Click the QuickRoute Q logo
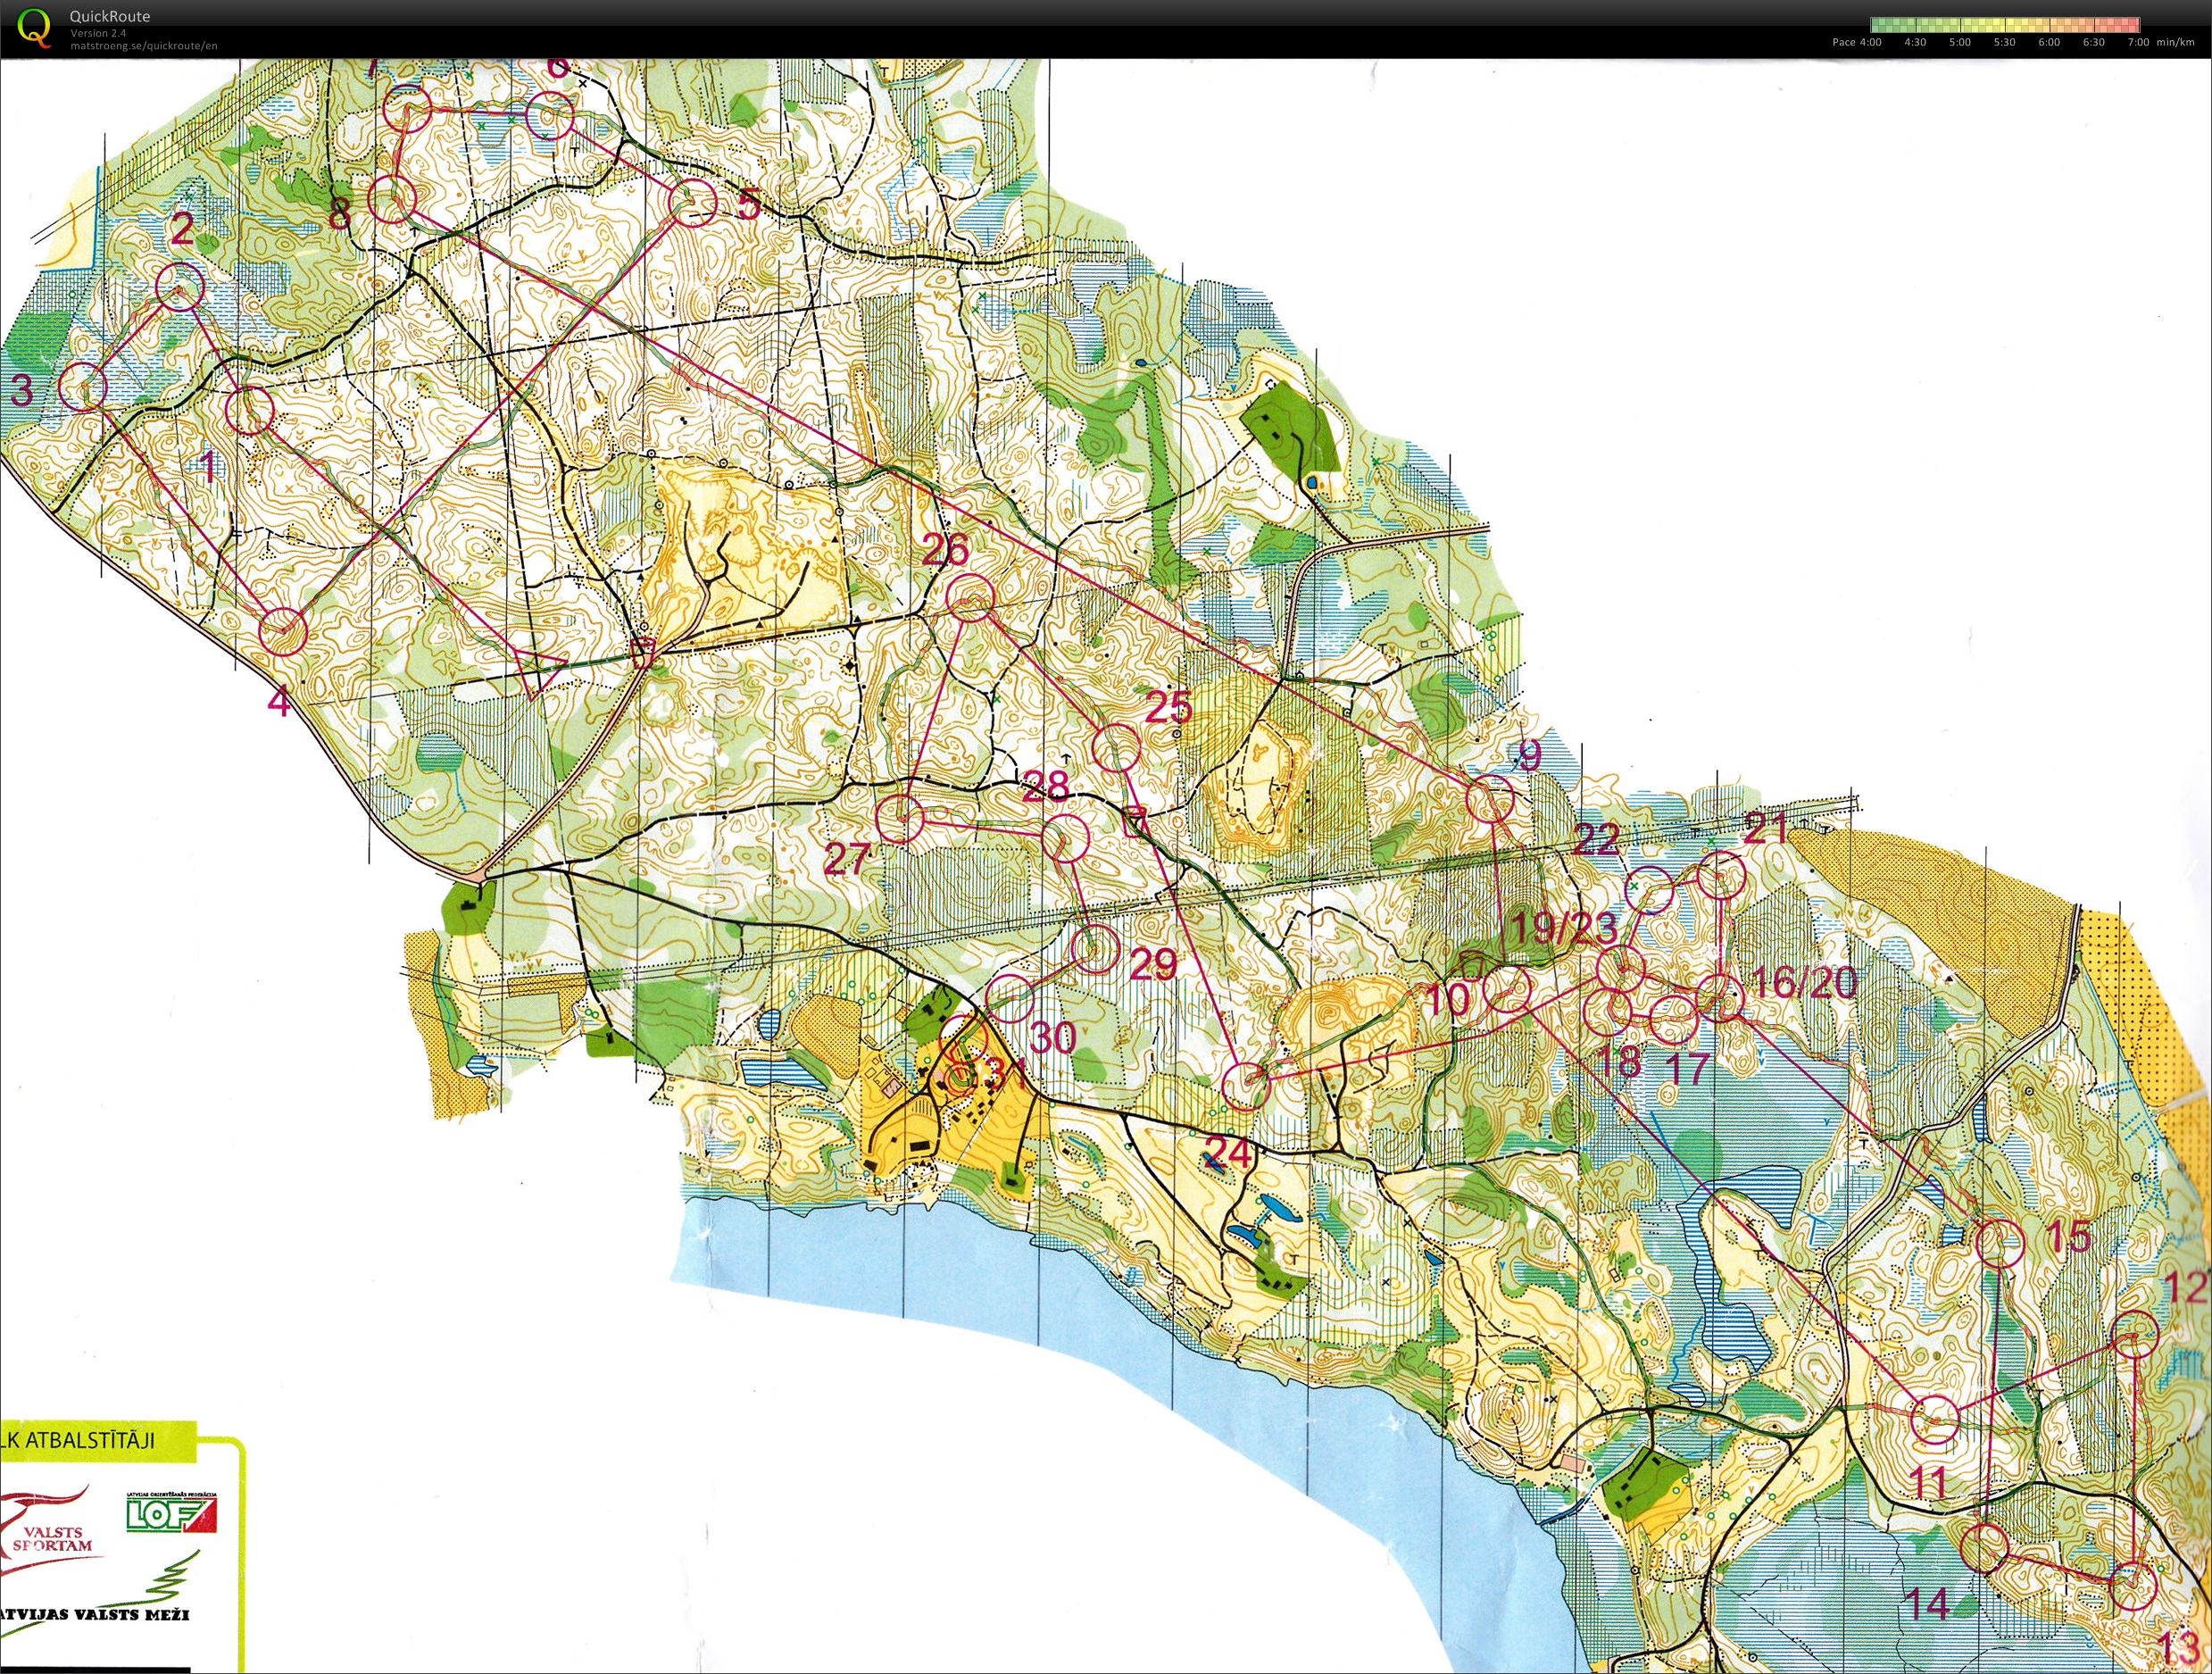 34,27
